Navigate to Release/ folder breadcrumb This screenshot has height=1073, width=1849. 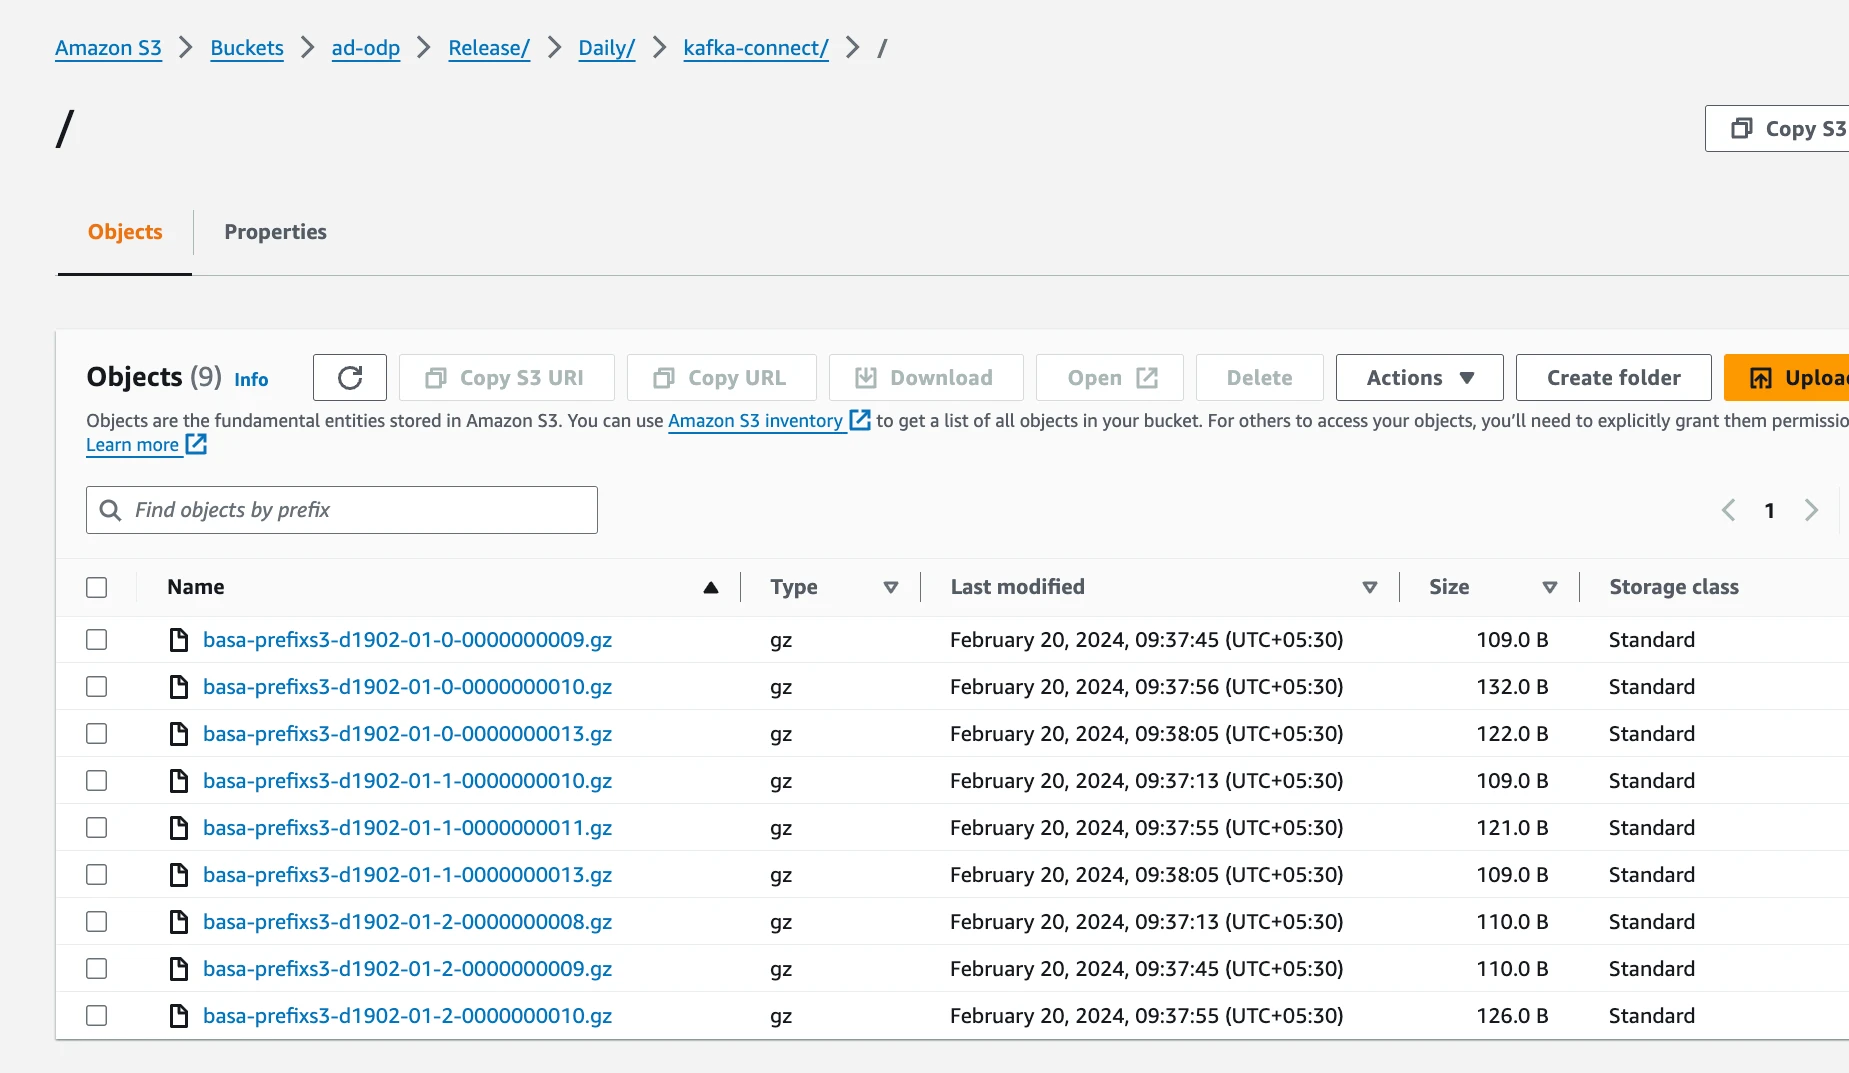(x=489, y=48)
